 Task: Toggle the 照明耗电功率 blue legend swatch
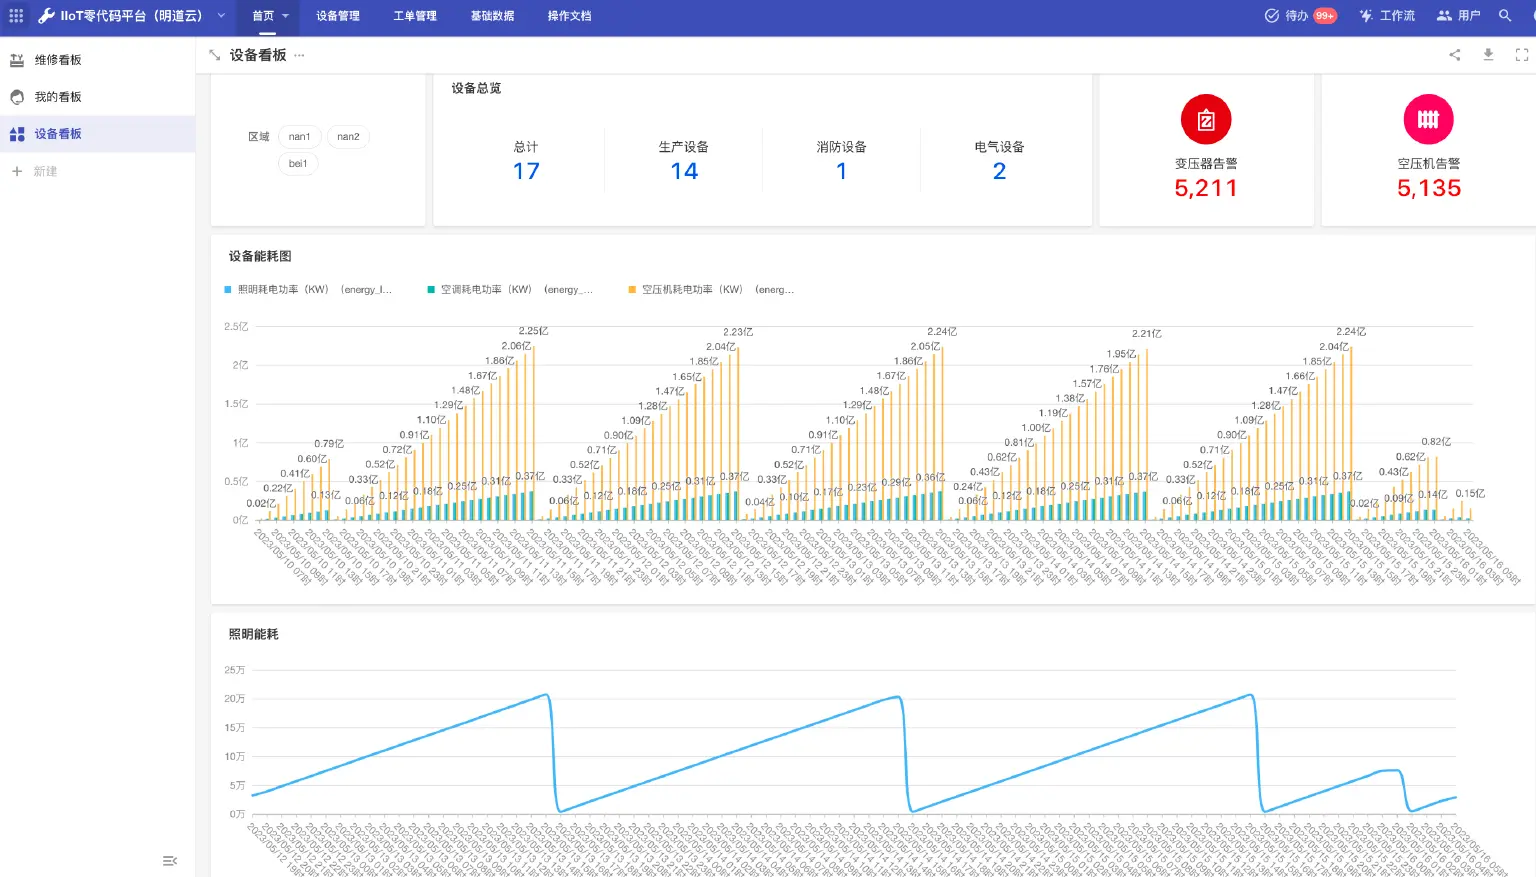pyautogui.click(x=228, y=290)
